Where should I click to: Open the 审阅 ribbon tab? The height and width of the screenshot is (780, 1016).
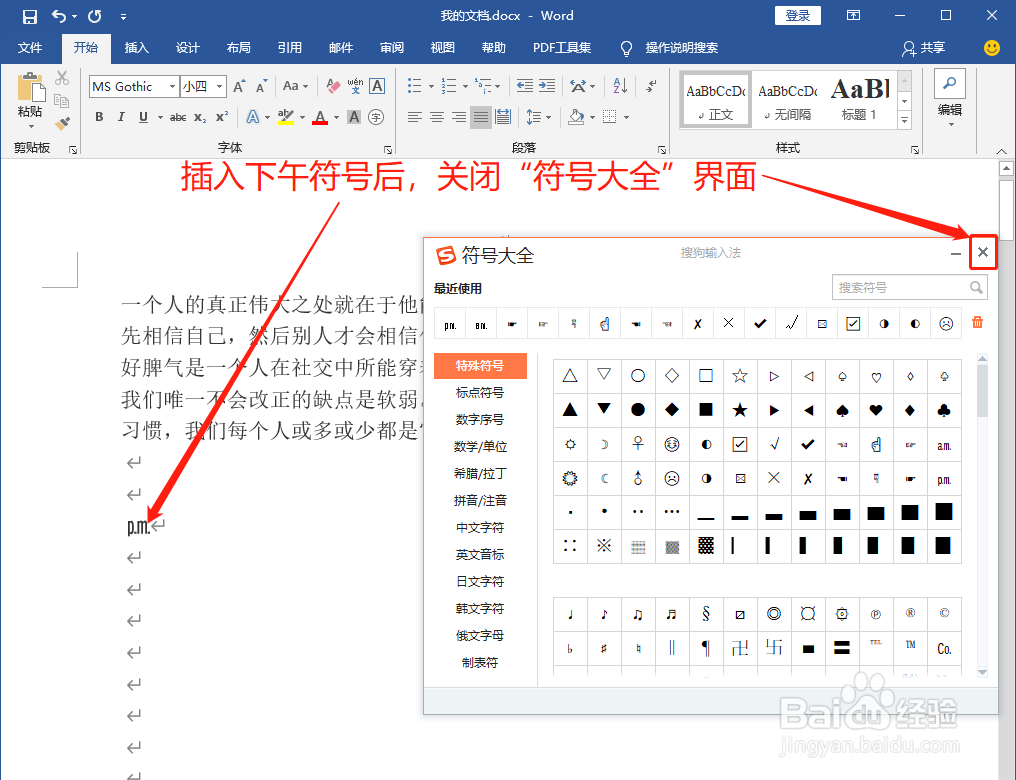[392, 47]
